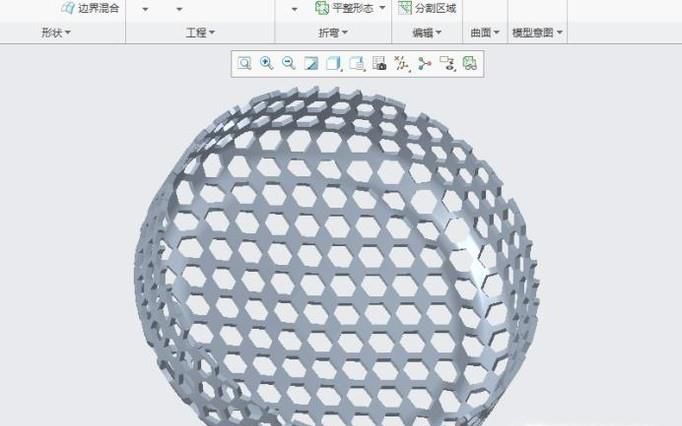The image size is (682, 426).
Task: Click the Zoom Out magnifier icon
Action: (x=289, y=63)
